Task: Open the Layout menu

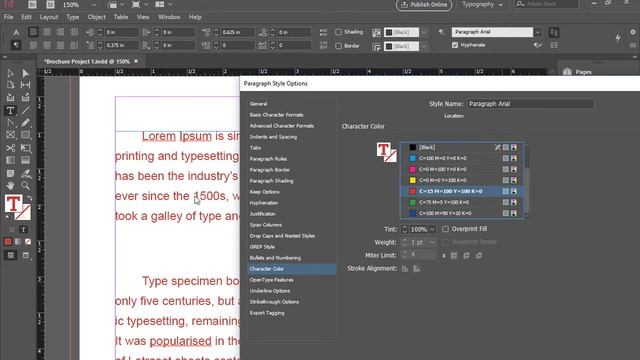Action: tap(49, 17)
